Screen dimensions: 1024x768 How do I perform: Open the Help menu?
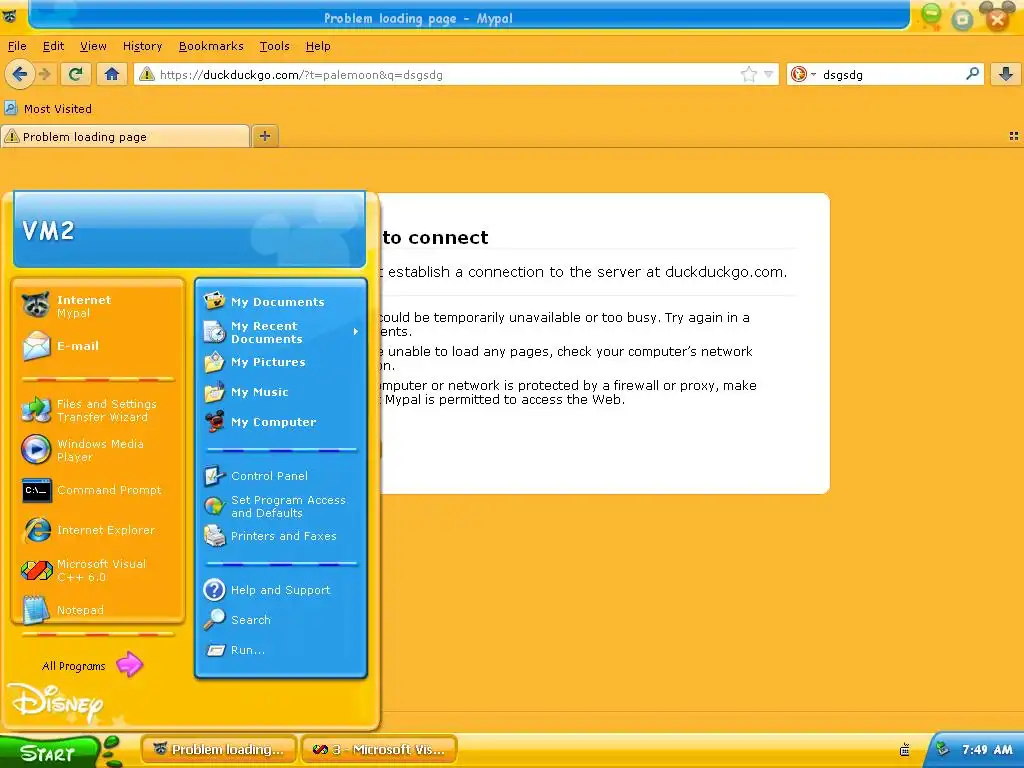pos(318,46)
